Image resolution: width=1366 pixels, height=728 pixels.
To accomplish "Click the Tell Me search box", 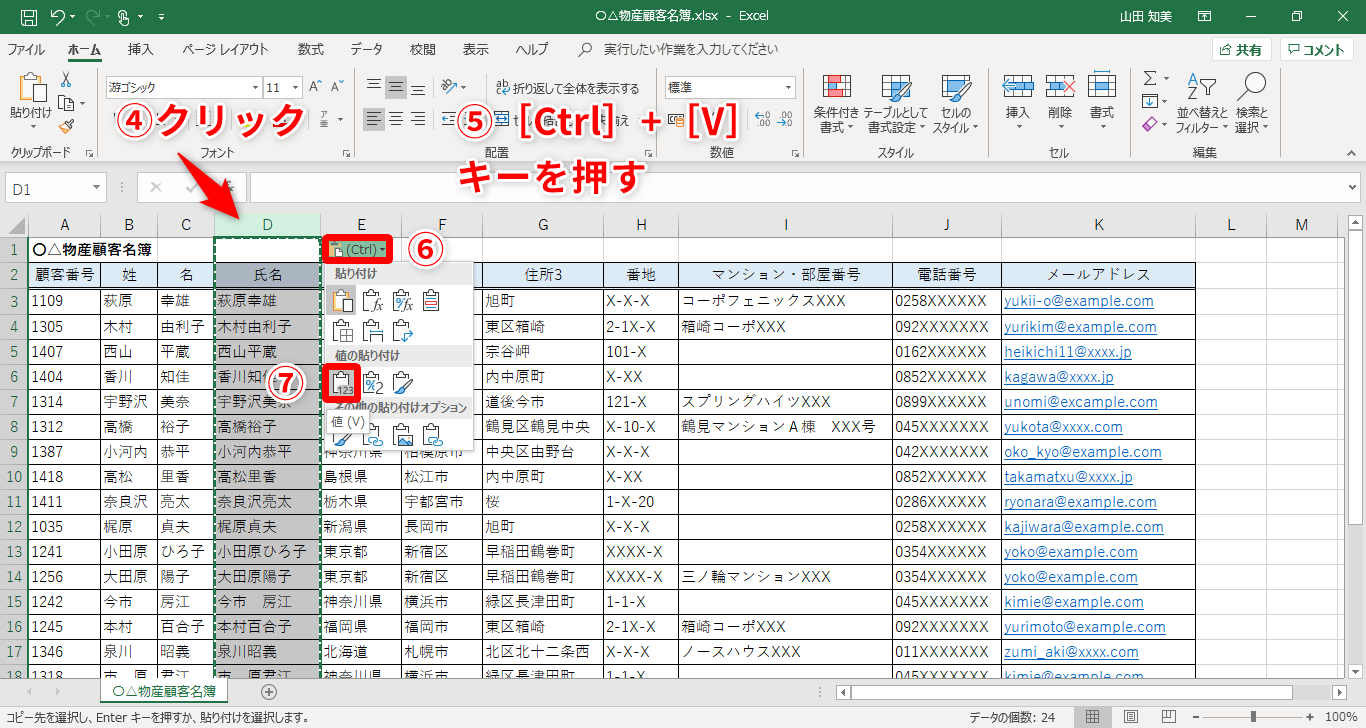I will (691, 49).
